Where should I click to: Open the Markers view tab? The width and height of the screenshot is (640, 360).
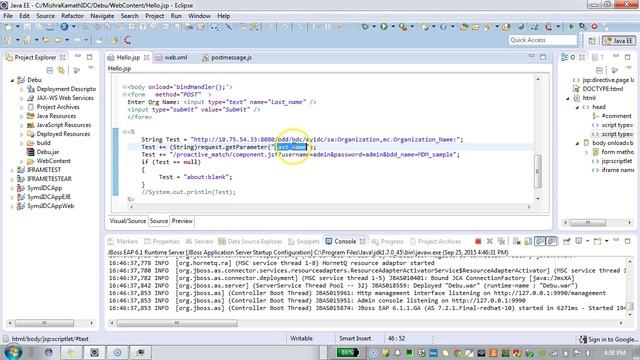pos(123,241)
